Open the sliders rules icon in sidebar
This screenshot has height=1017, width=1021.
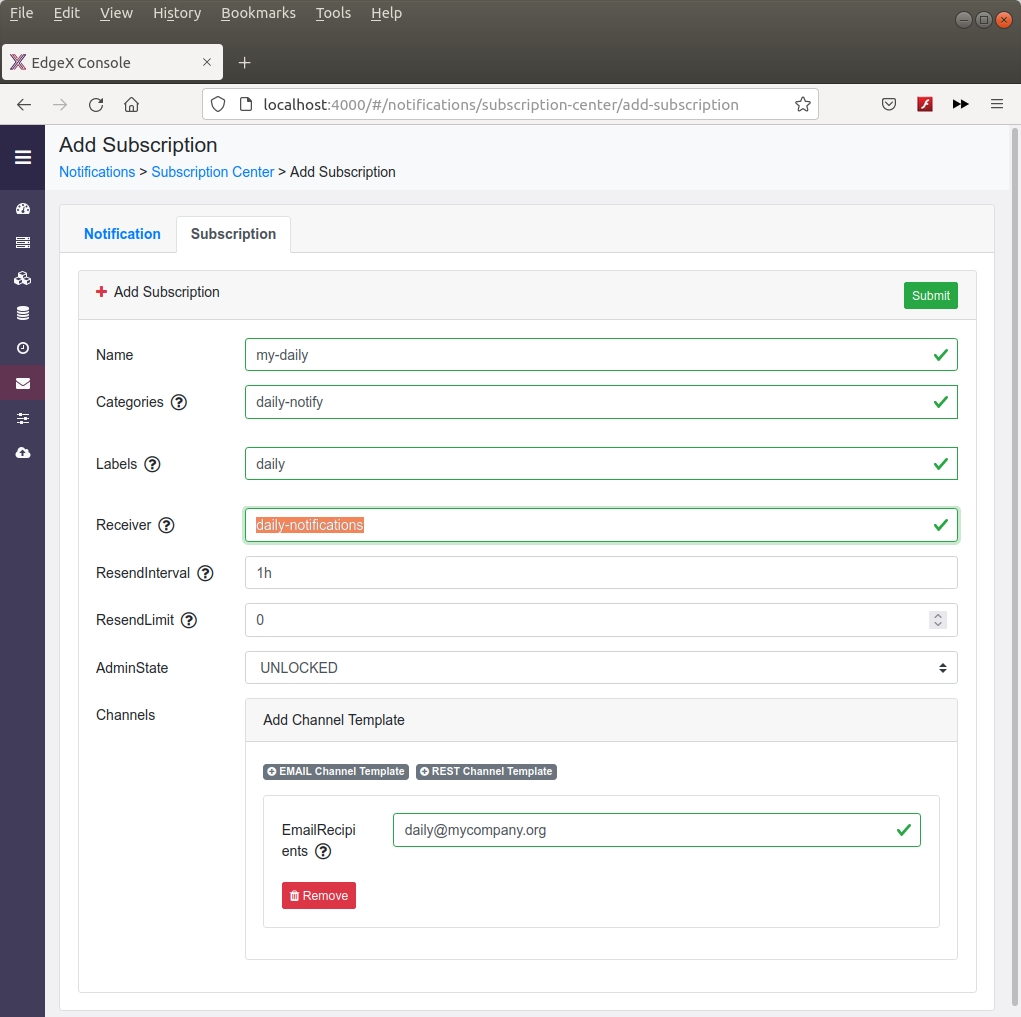click(x=23, y=419)
